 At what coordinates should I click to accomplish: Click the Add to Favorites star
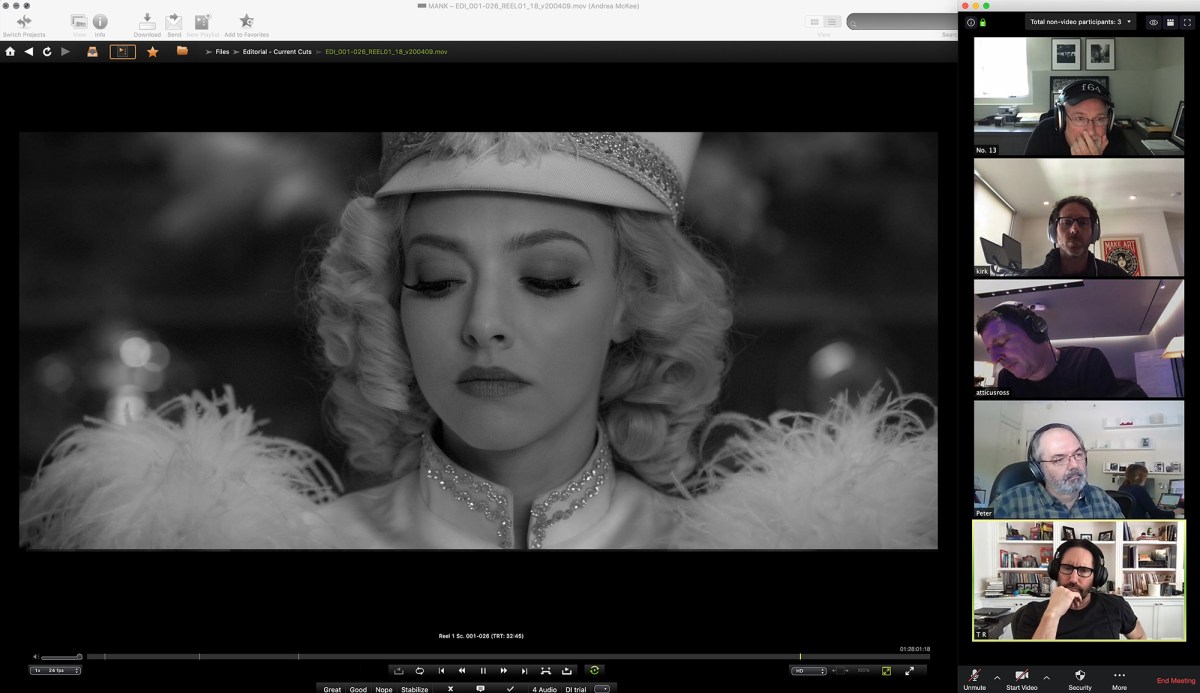[x=246, y=21]
